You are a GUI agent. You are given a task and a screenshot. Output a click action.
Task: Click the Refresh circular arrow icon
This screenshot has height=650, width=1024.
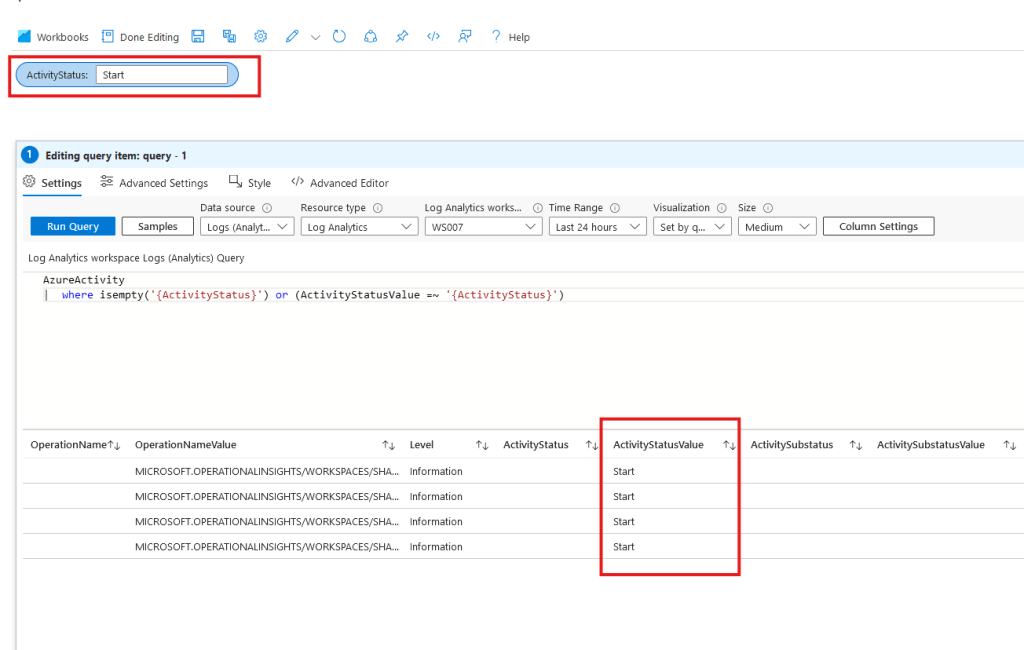(x=339, y=37)
